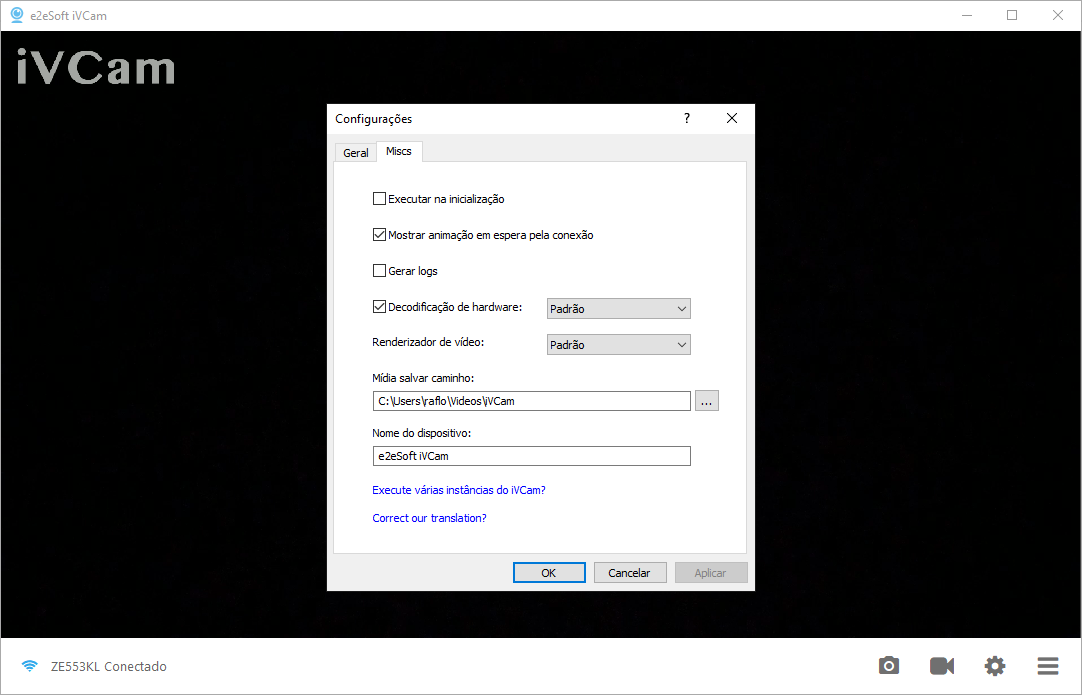Screen dimensions: 1082x695
Task: Click the help question mark in Configurações
Action: (686, 118)
